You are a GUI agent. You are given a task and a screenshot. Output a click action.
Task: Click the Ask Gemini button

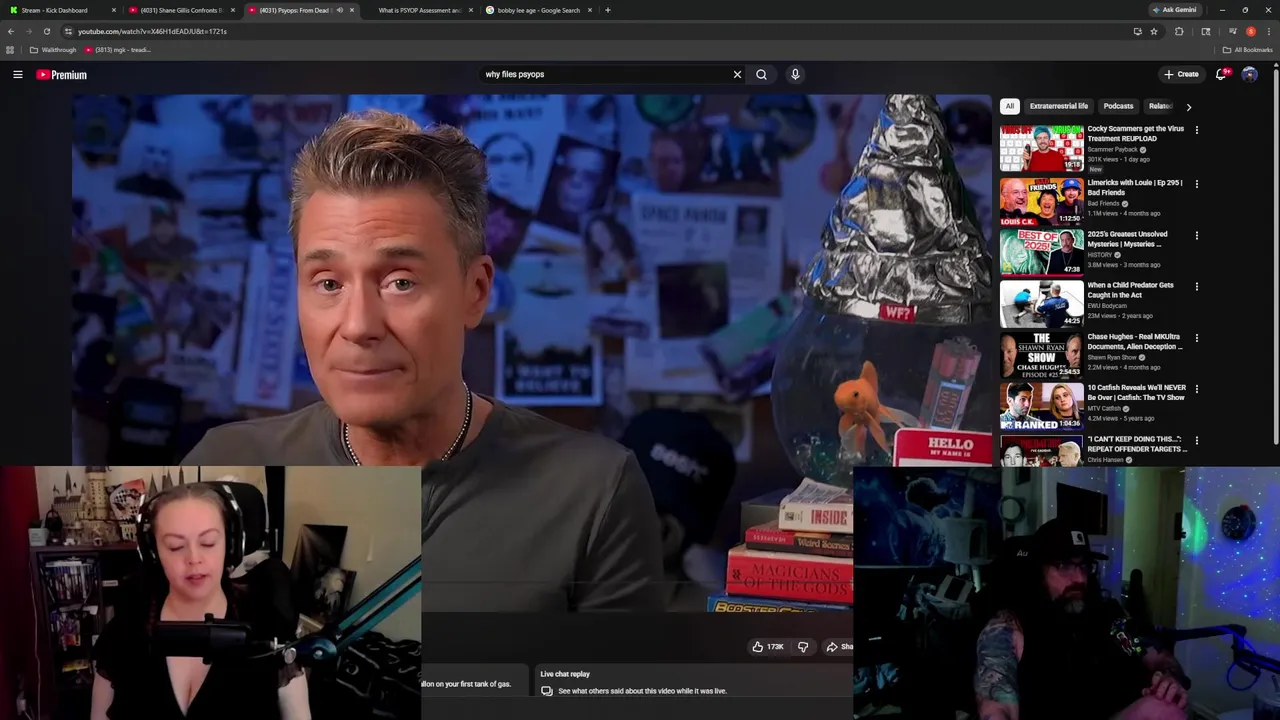coord(1174,10)
